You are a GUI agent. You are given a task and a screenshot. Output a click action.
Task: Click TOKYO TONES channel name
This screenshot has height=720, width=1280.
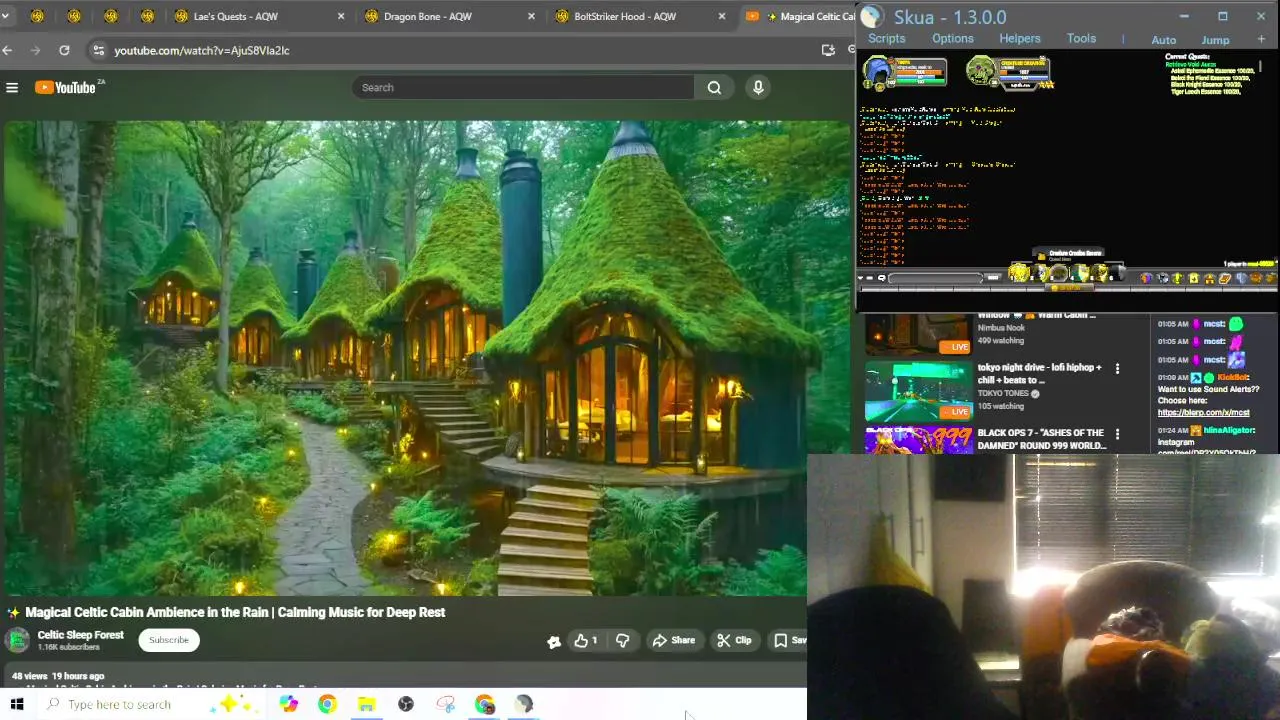point(1003,394)
